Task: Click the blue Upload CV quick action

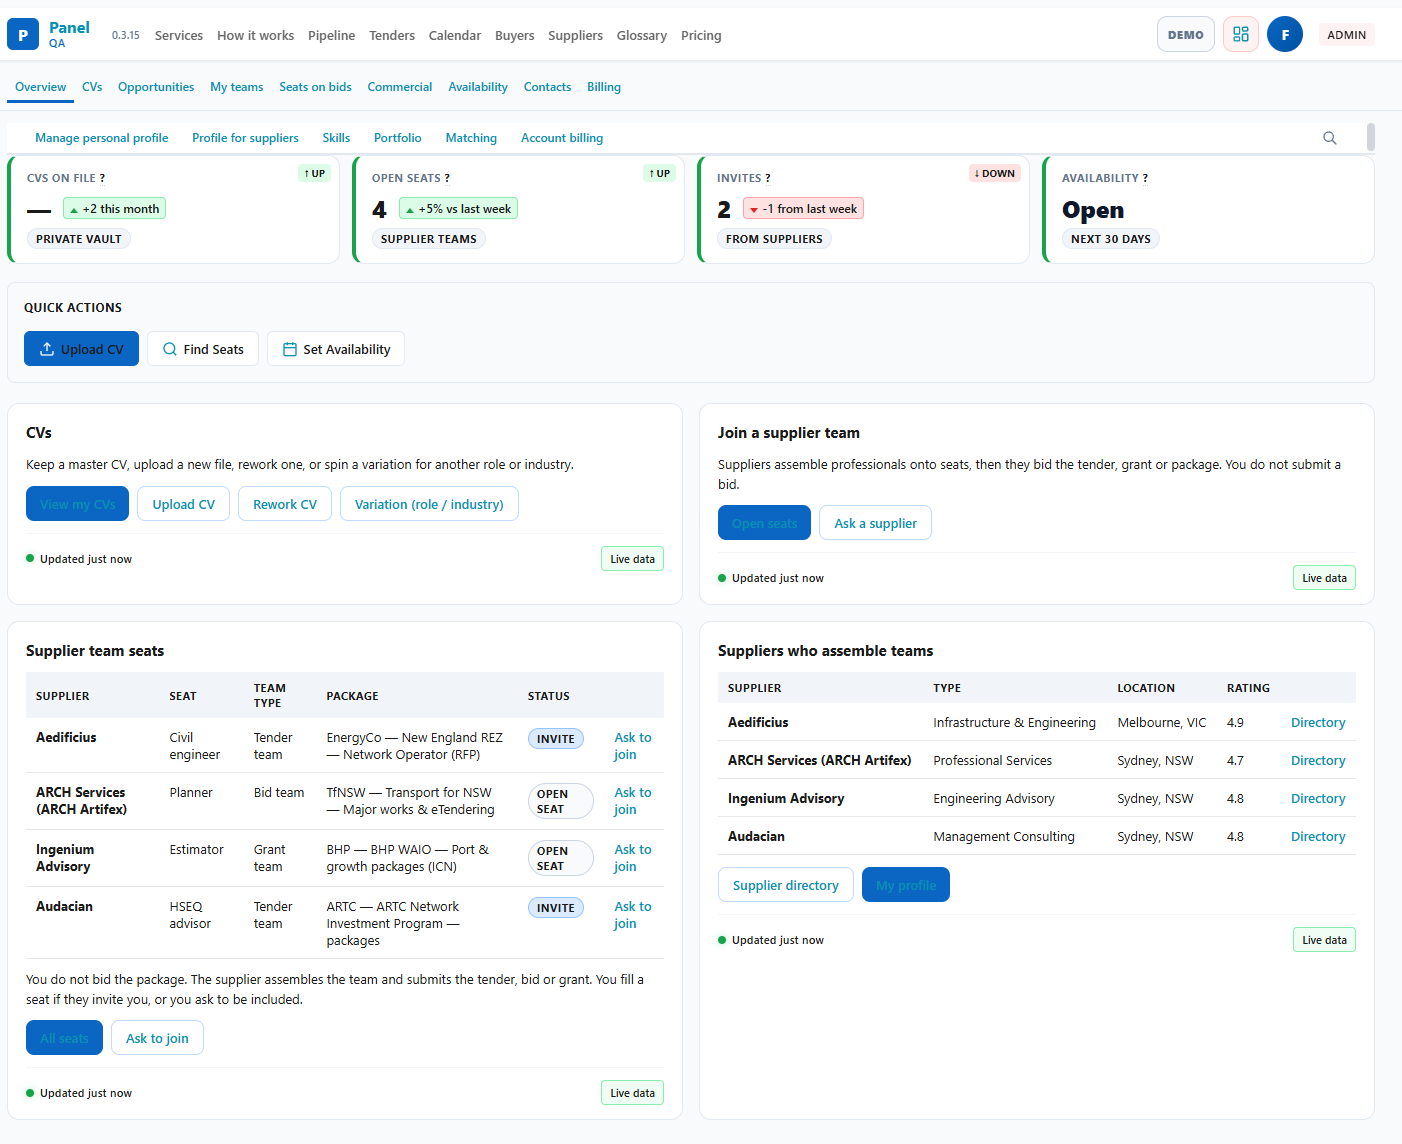Action: (81, 349)
